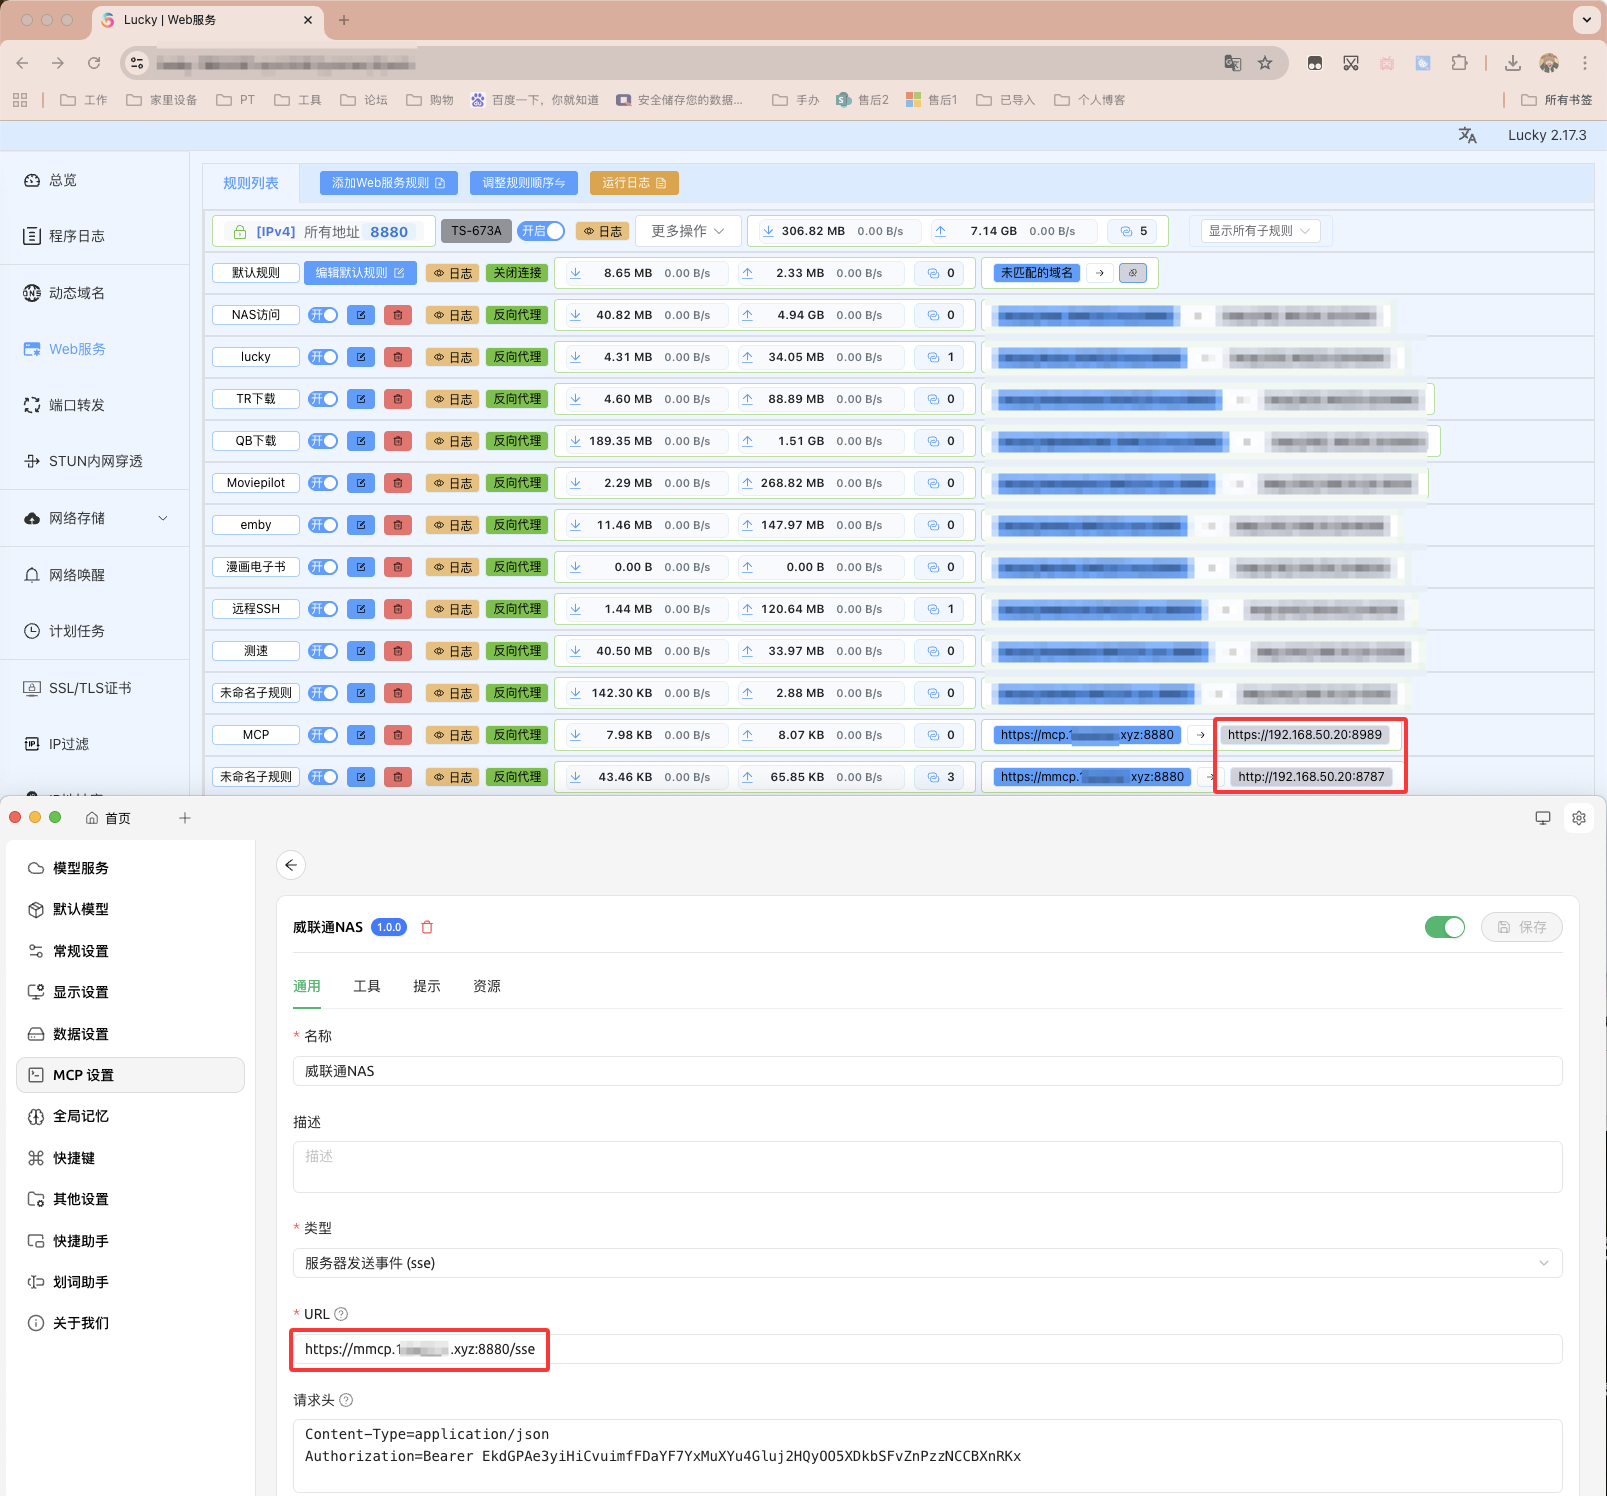Click the back arrow in MCP settings
Viewport: 1607px width, 1496px height.
291,865
